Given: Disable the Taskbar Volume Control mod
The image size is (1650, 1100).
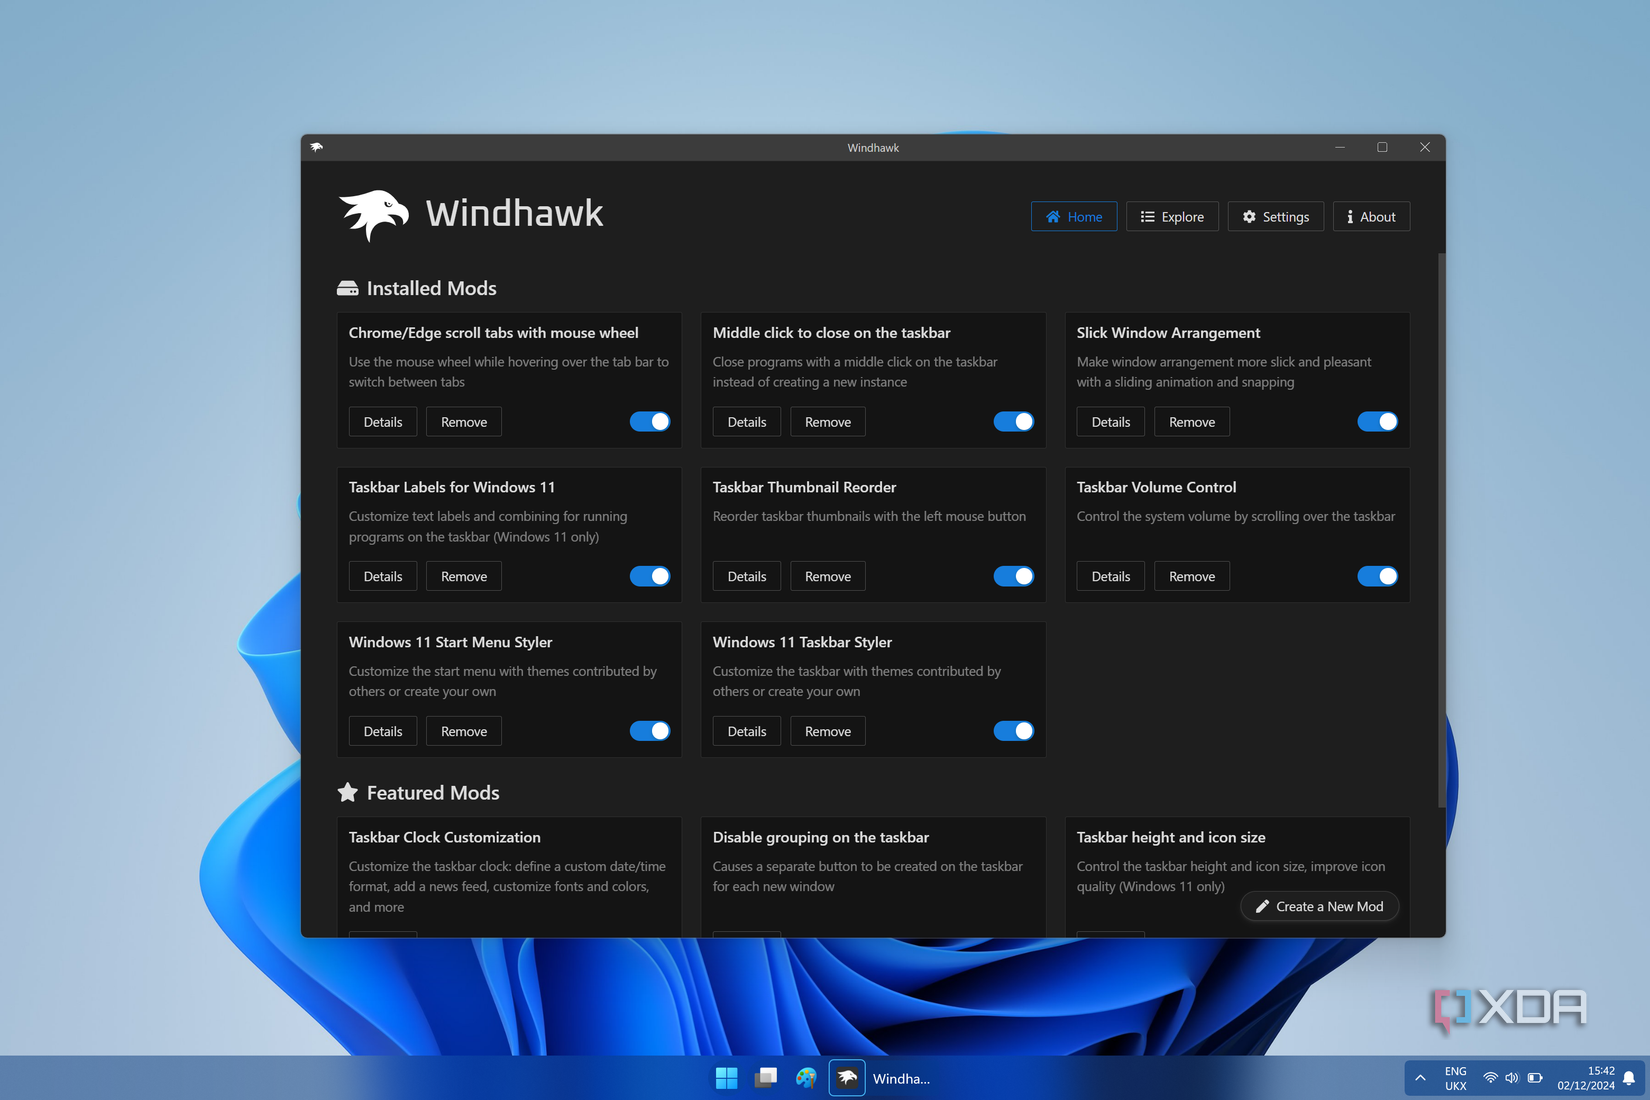Looking at the screenshot, I should coord(1378,576).
